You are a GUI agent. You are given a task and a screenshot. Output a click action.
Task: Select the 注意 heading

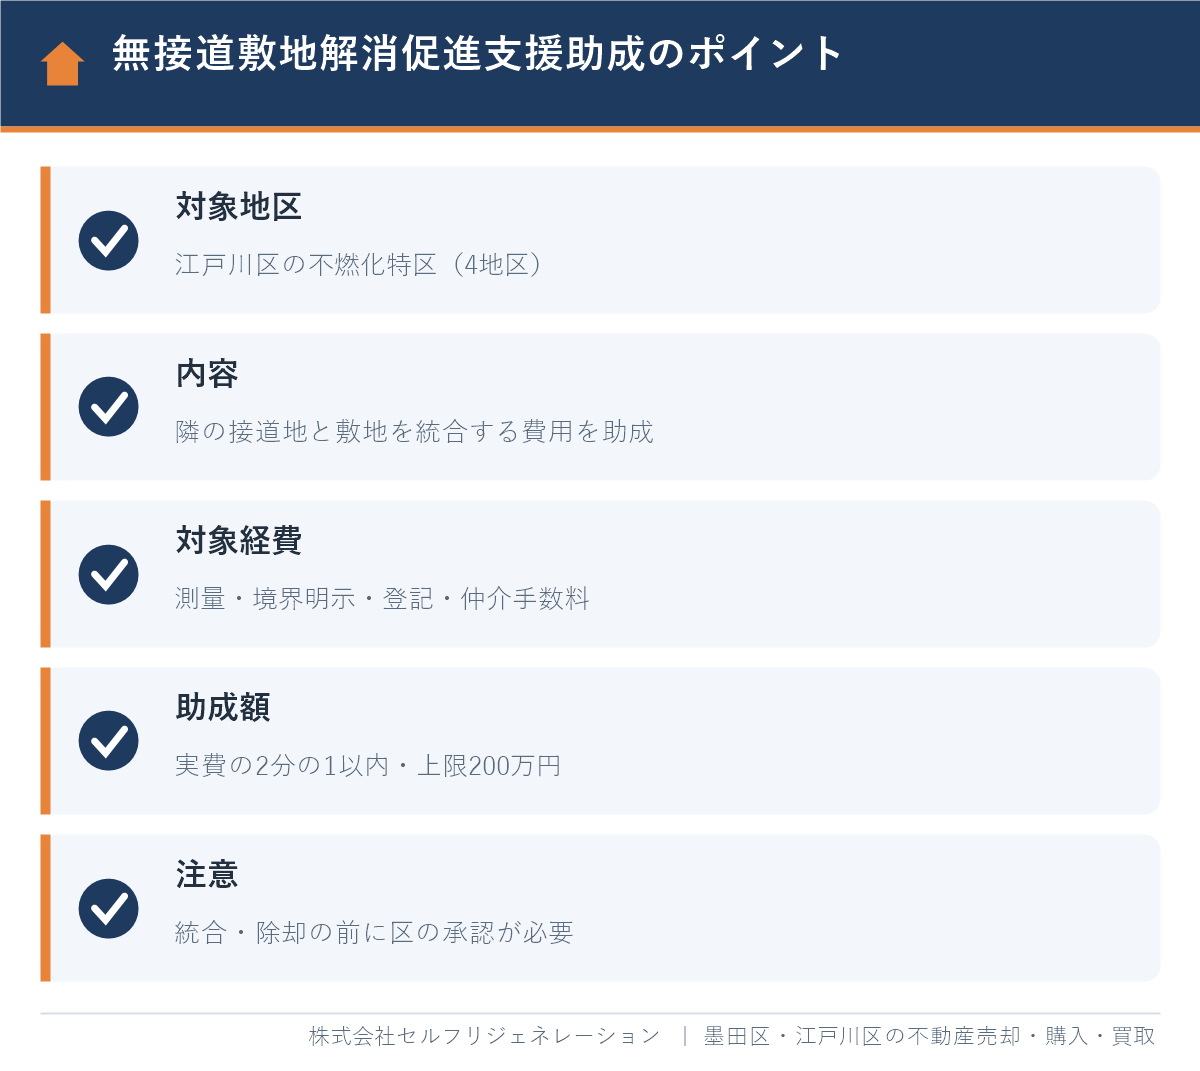click(207, 875)
